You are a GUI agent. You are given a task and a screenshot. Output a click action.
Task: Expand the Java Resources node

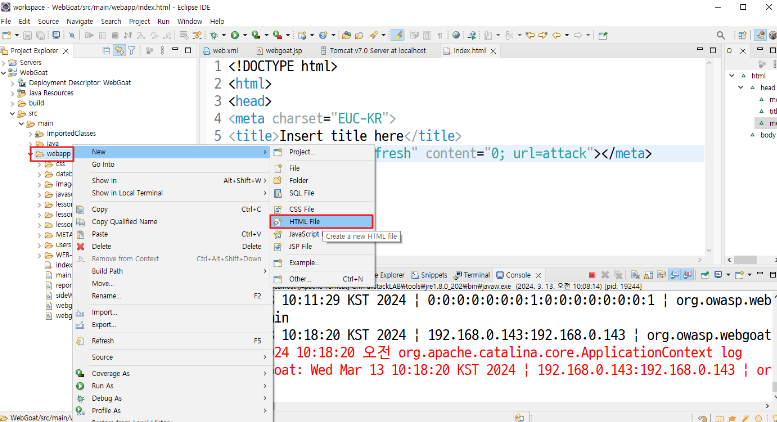(13, 93)
